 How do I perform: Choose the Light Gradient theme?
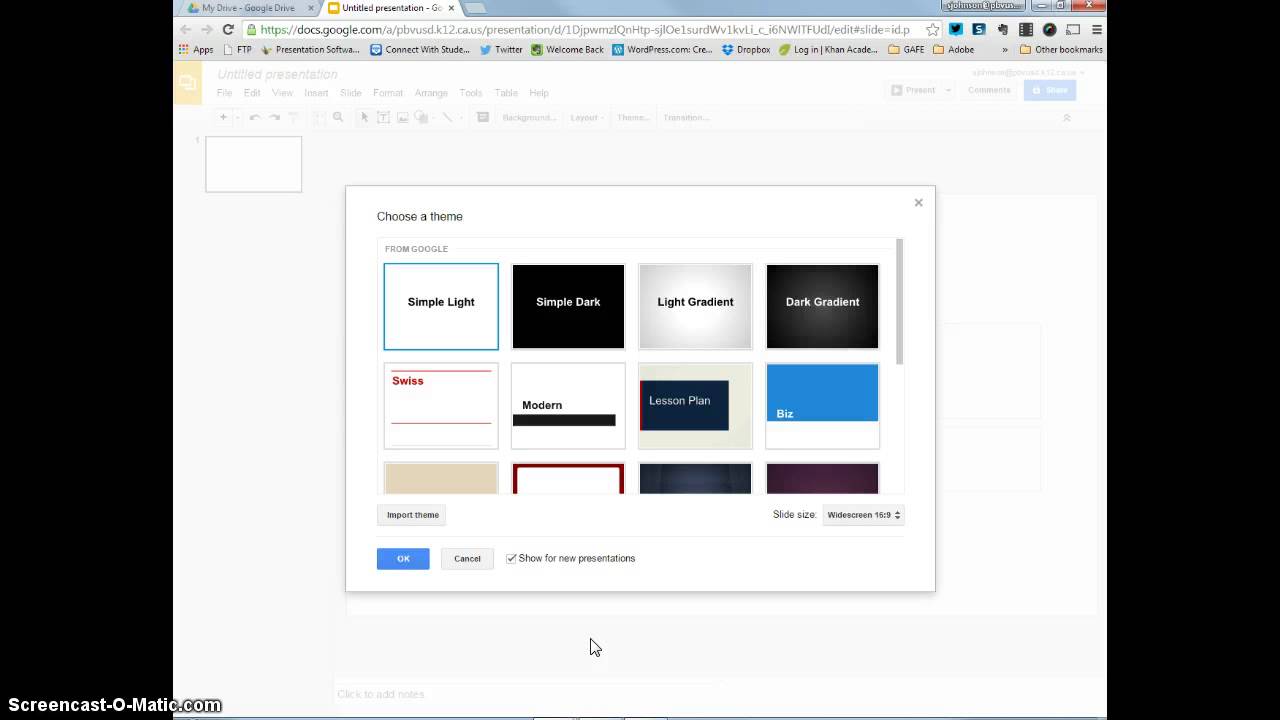[695, 307]
